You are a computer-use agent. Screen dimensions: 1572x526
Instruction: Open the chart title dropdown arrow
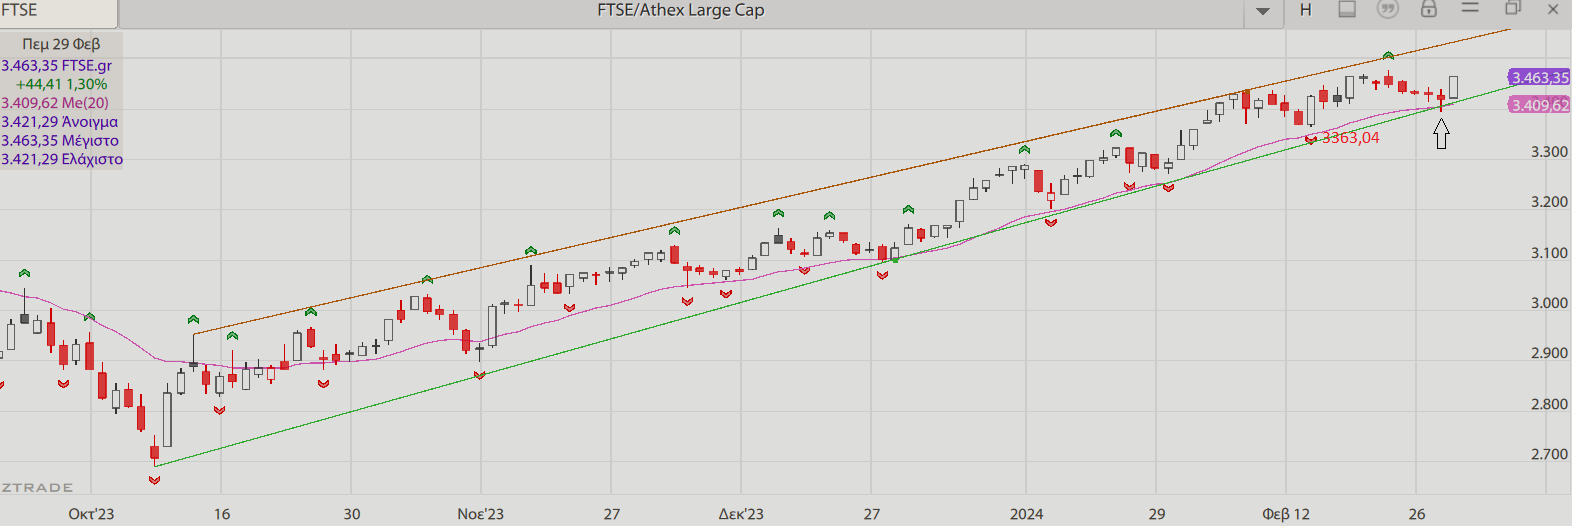click(1263, 11)
